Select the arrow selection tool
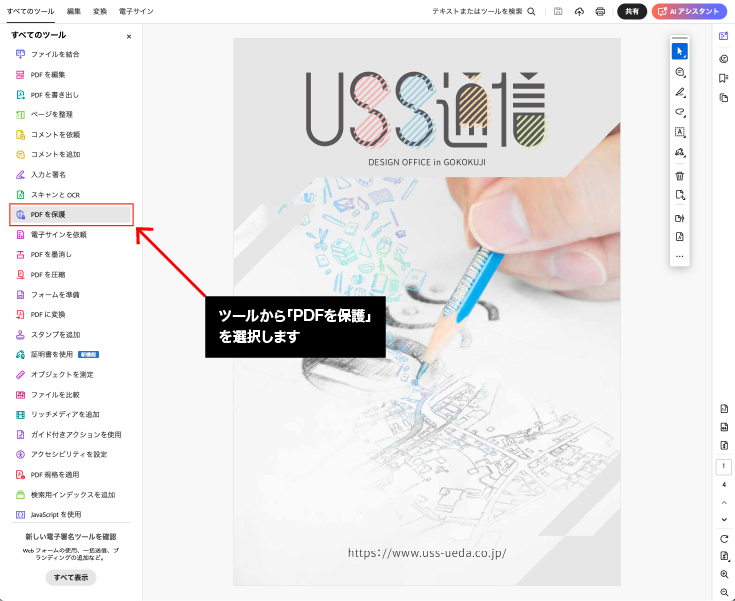This screenshot has height=601, width=735. click(680, 52)
